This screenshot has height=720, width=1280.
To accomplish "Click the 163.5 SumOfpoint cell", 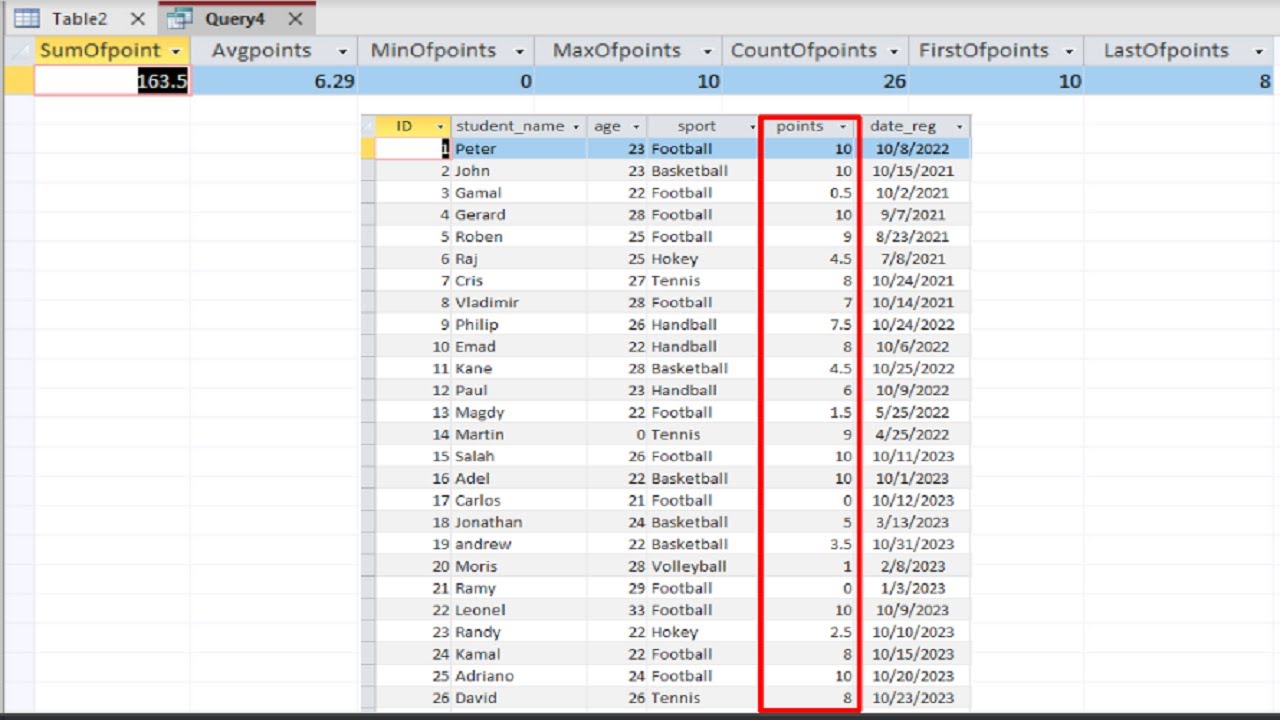I will 112,81.
